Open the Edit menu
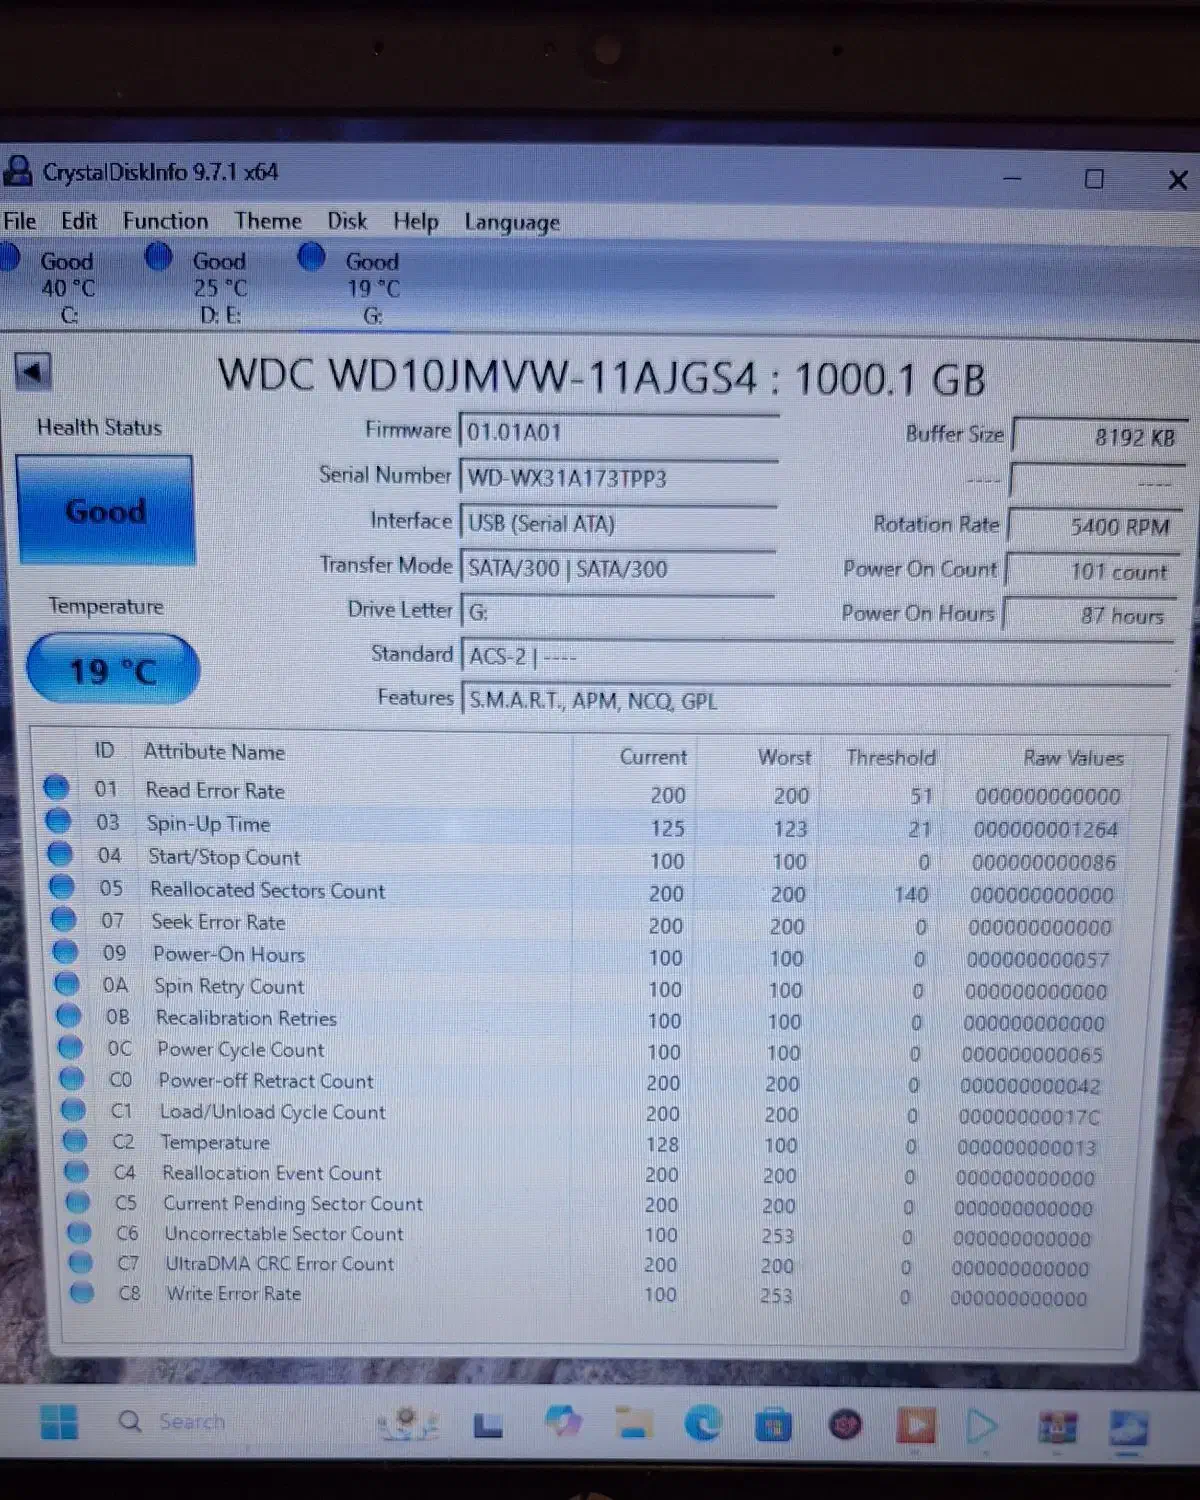 (x=79, y=221)
